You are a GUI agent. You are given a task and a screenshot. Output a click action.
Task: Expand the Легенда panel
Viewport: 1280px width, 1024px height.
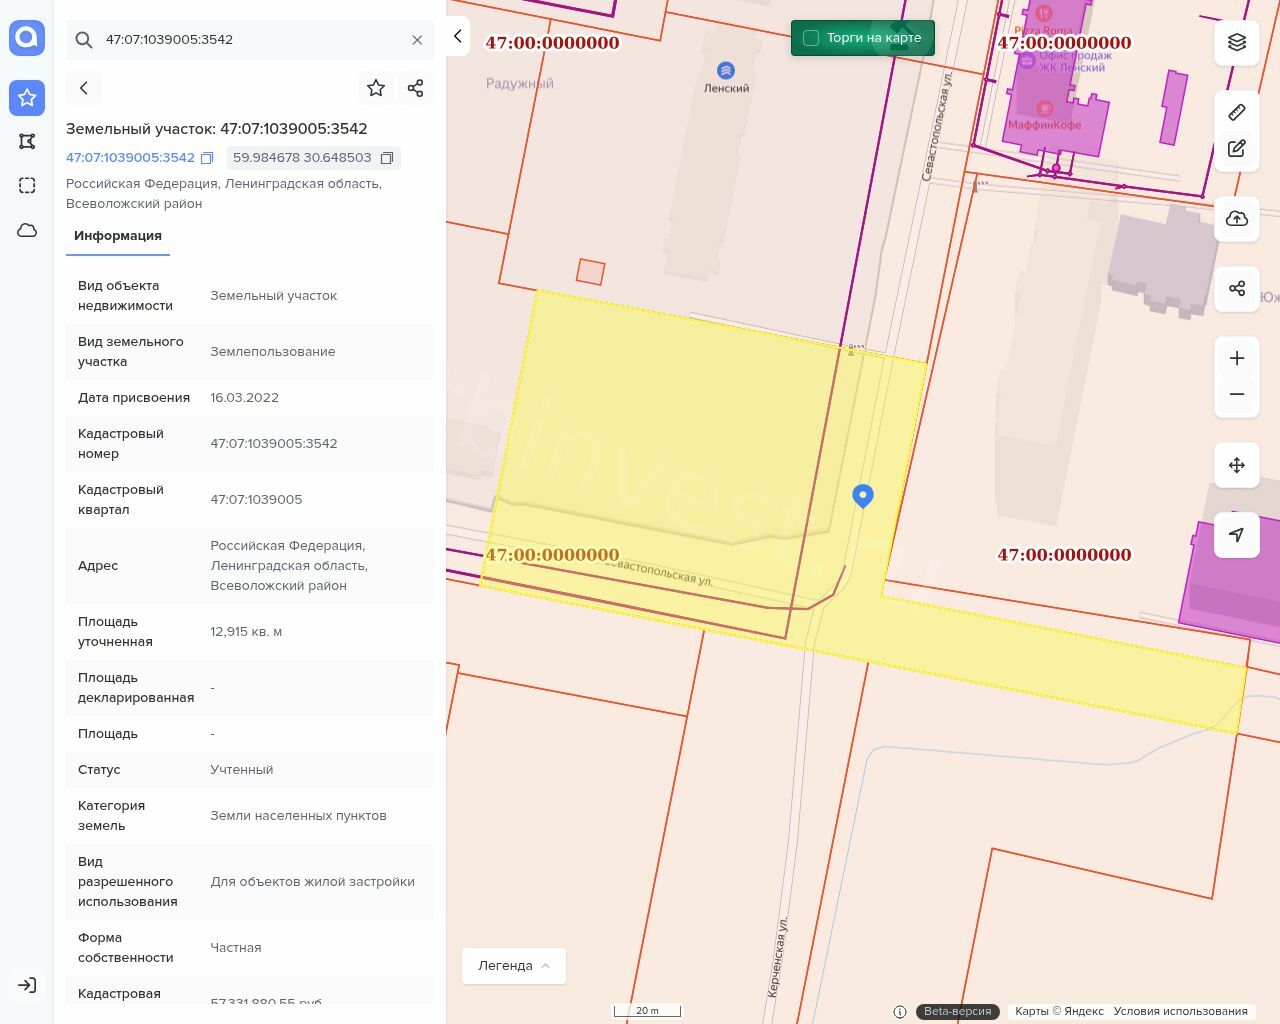point(514,965)
